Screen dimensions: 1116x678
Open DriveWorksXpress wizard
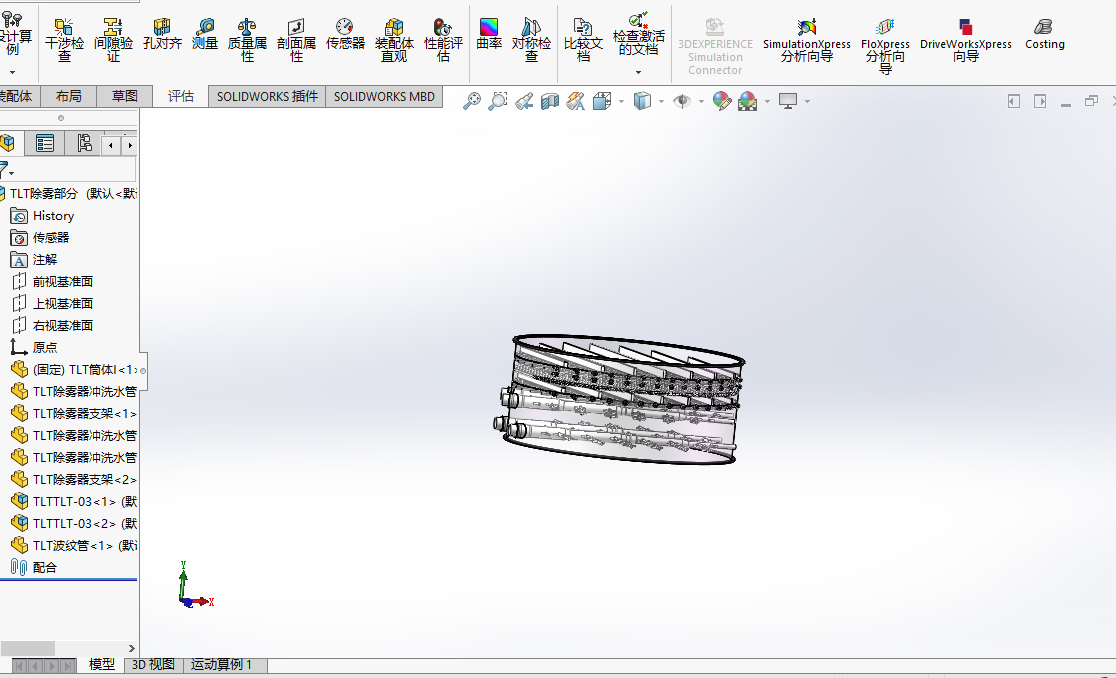click(x=965, y=41)
